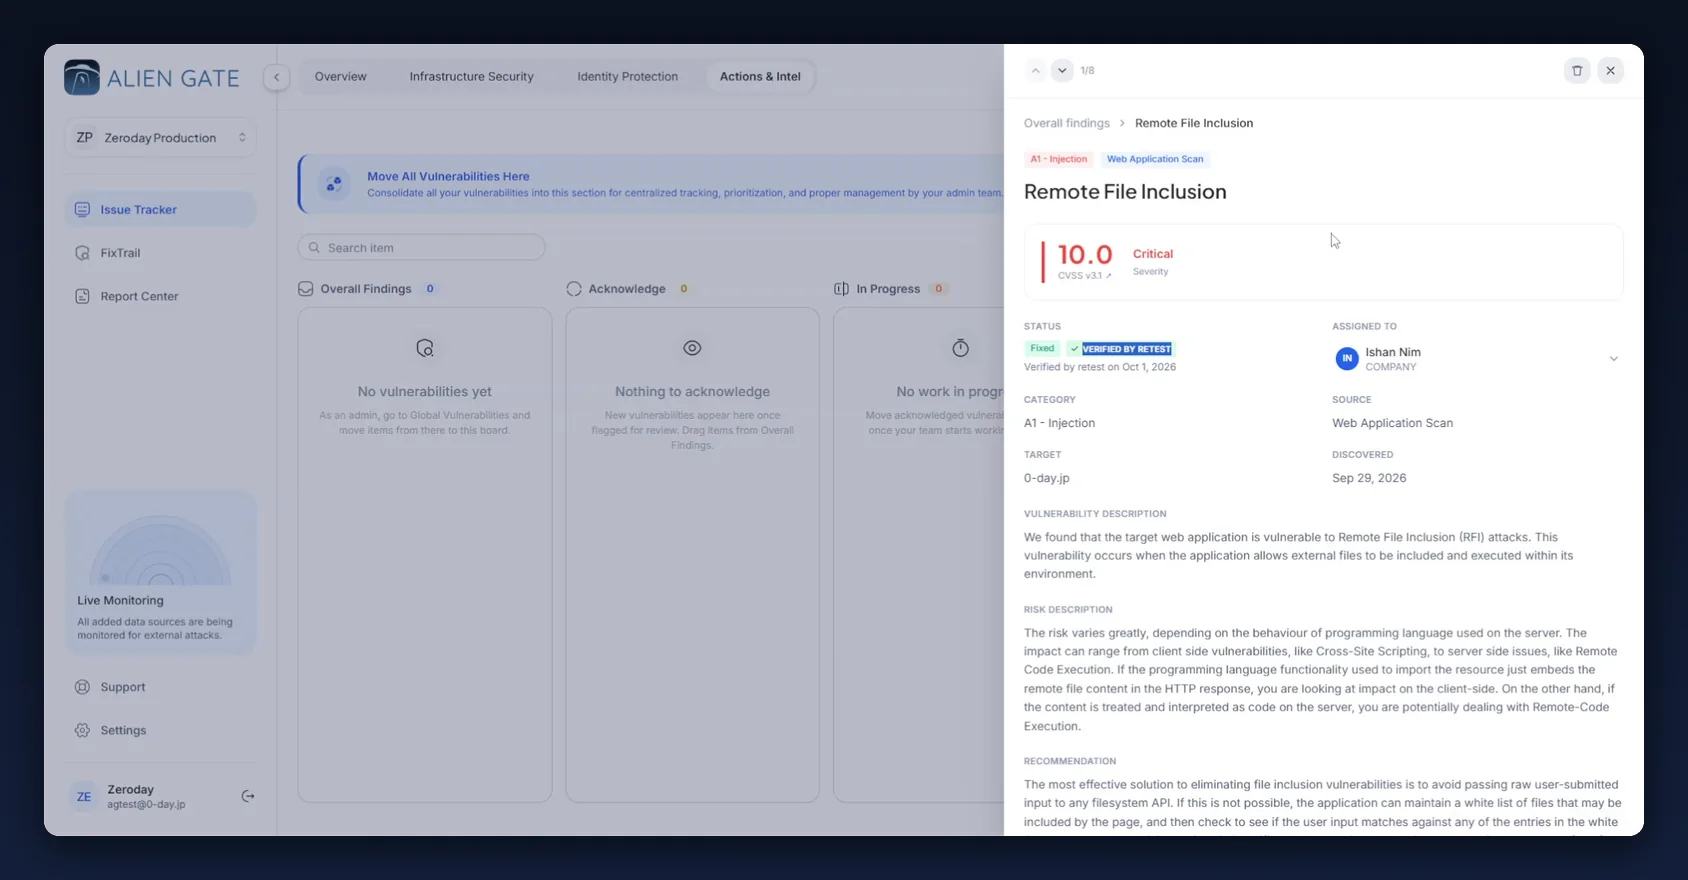1688x880 pixels.
Task: Click the Overall Findings column icon
Action: coord(306,289)
